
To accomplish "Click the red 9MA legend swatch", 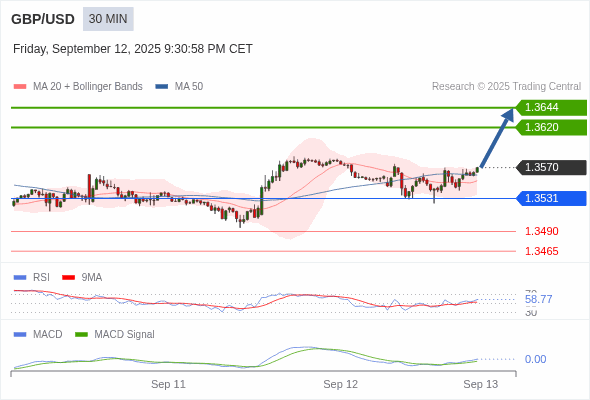I will point(68,278).
